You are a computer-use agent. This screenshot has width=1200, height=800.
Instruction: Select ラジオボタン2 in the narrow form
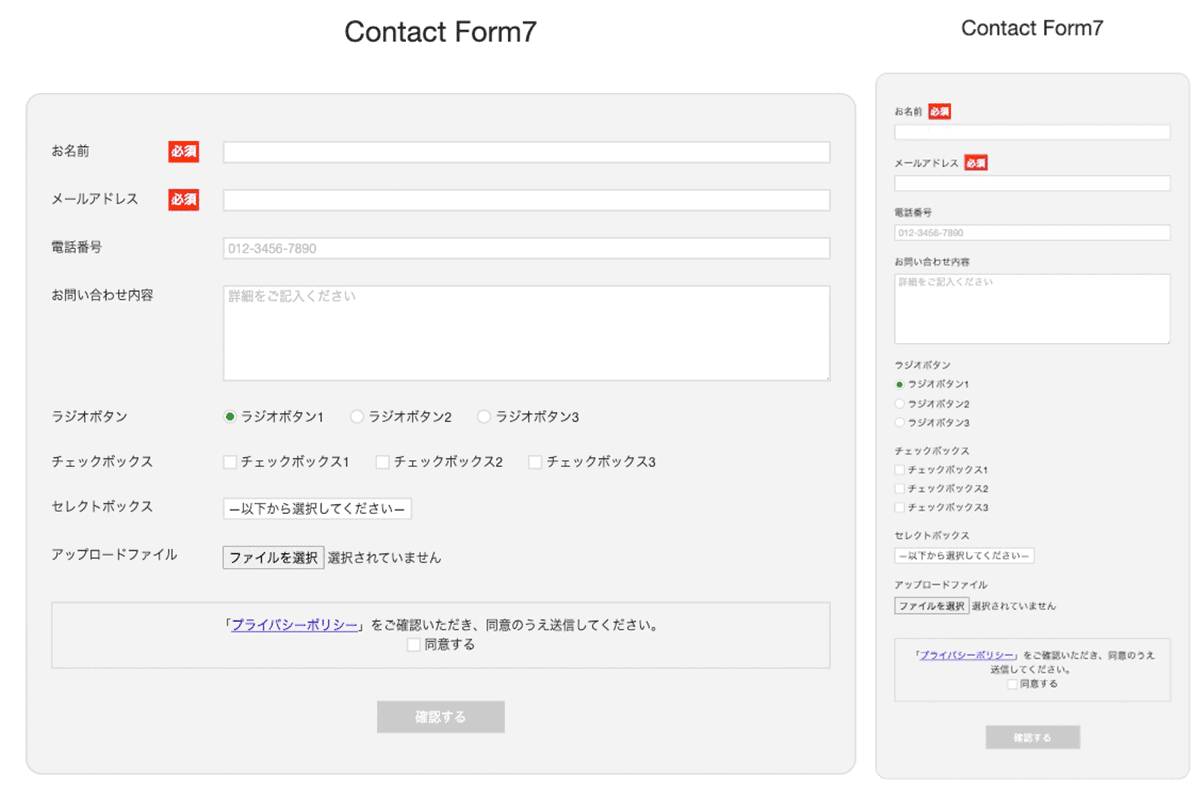900,404
